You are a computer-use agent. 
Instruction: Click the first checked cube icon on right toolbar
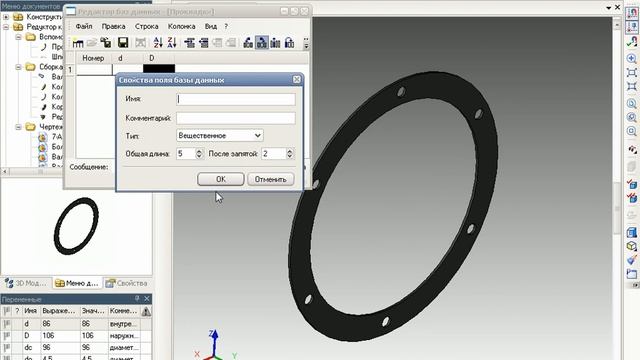[x=632, y=184]
